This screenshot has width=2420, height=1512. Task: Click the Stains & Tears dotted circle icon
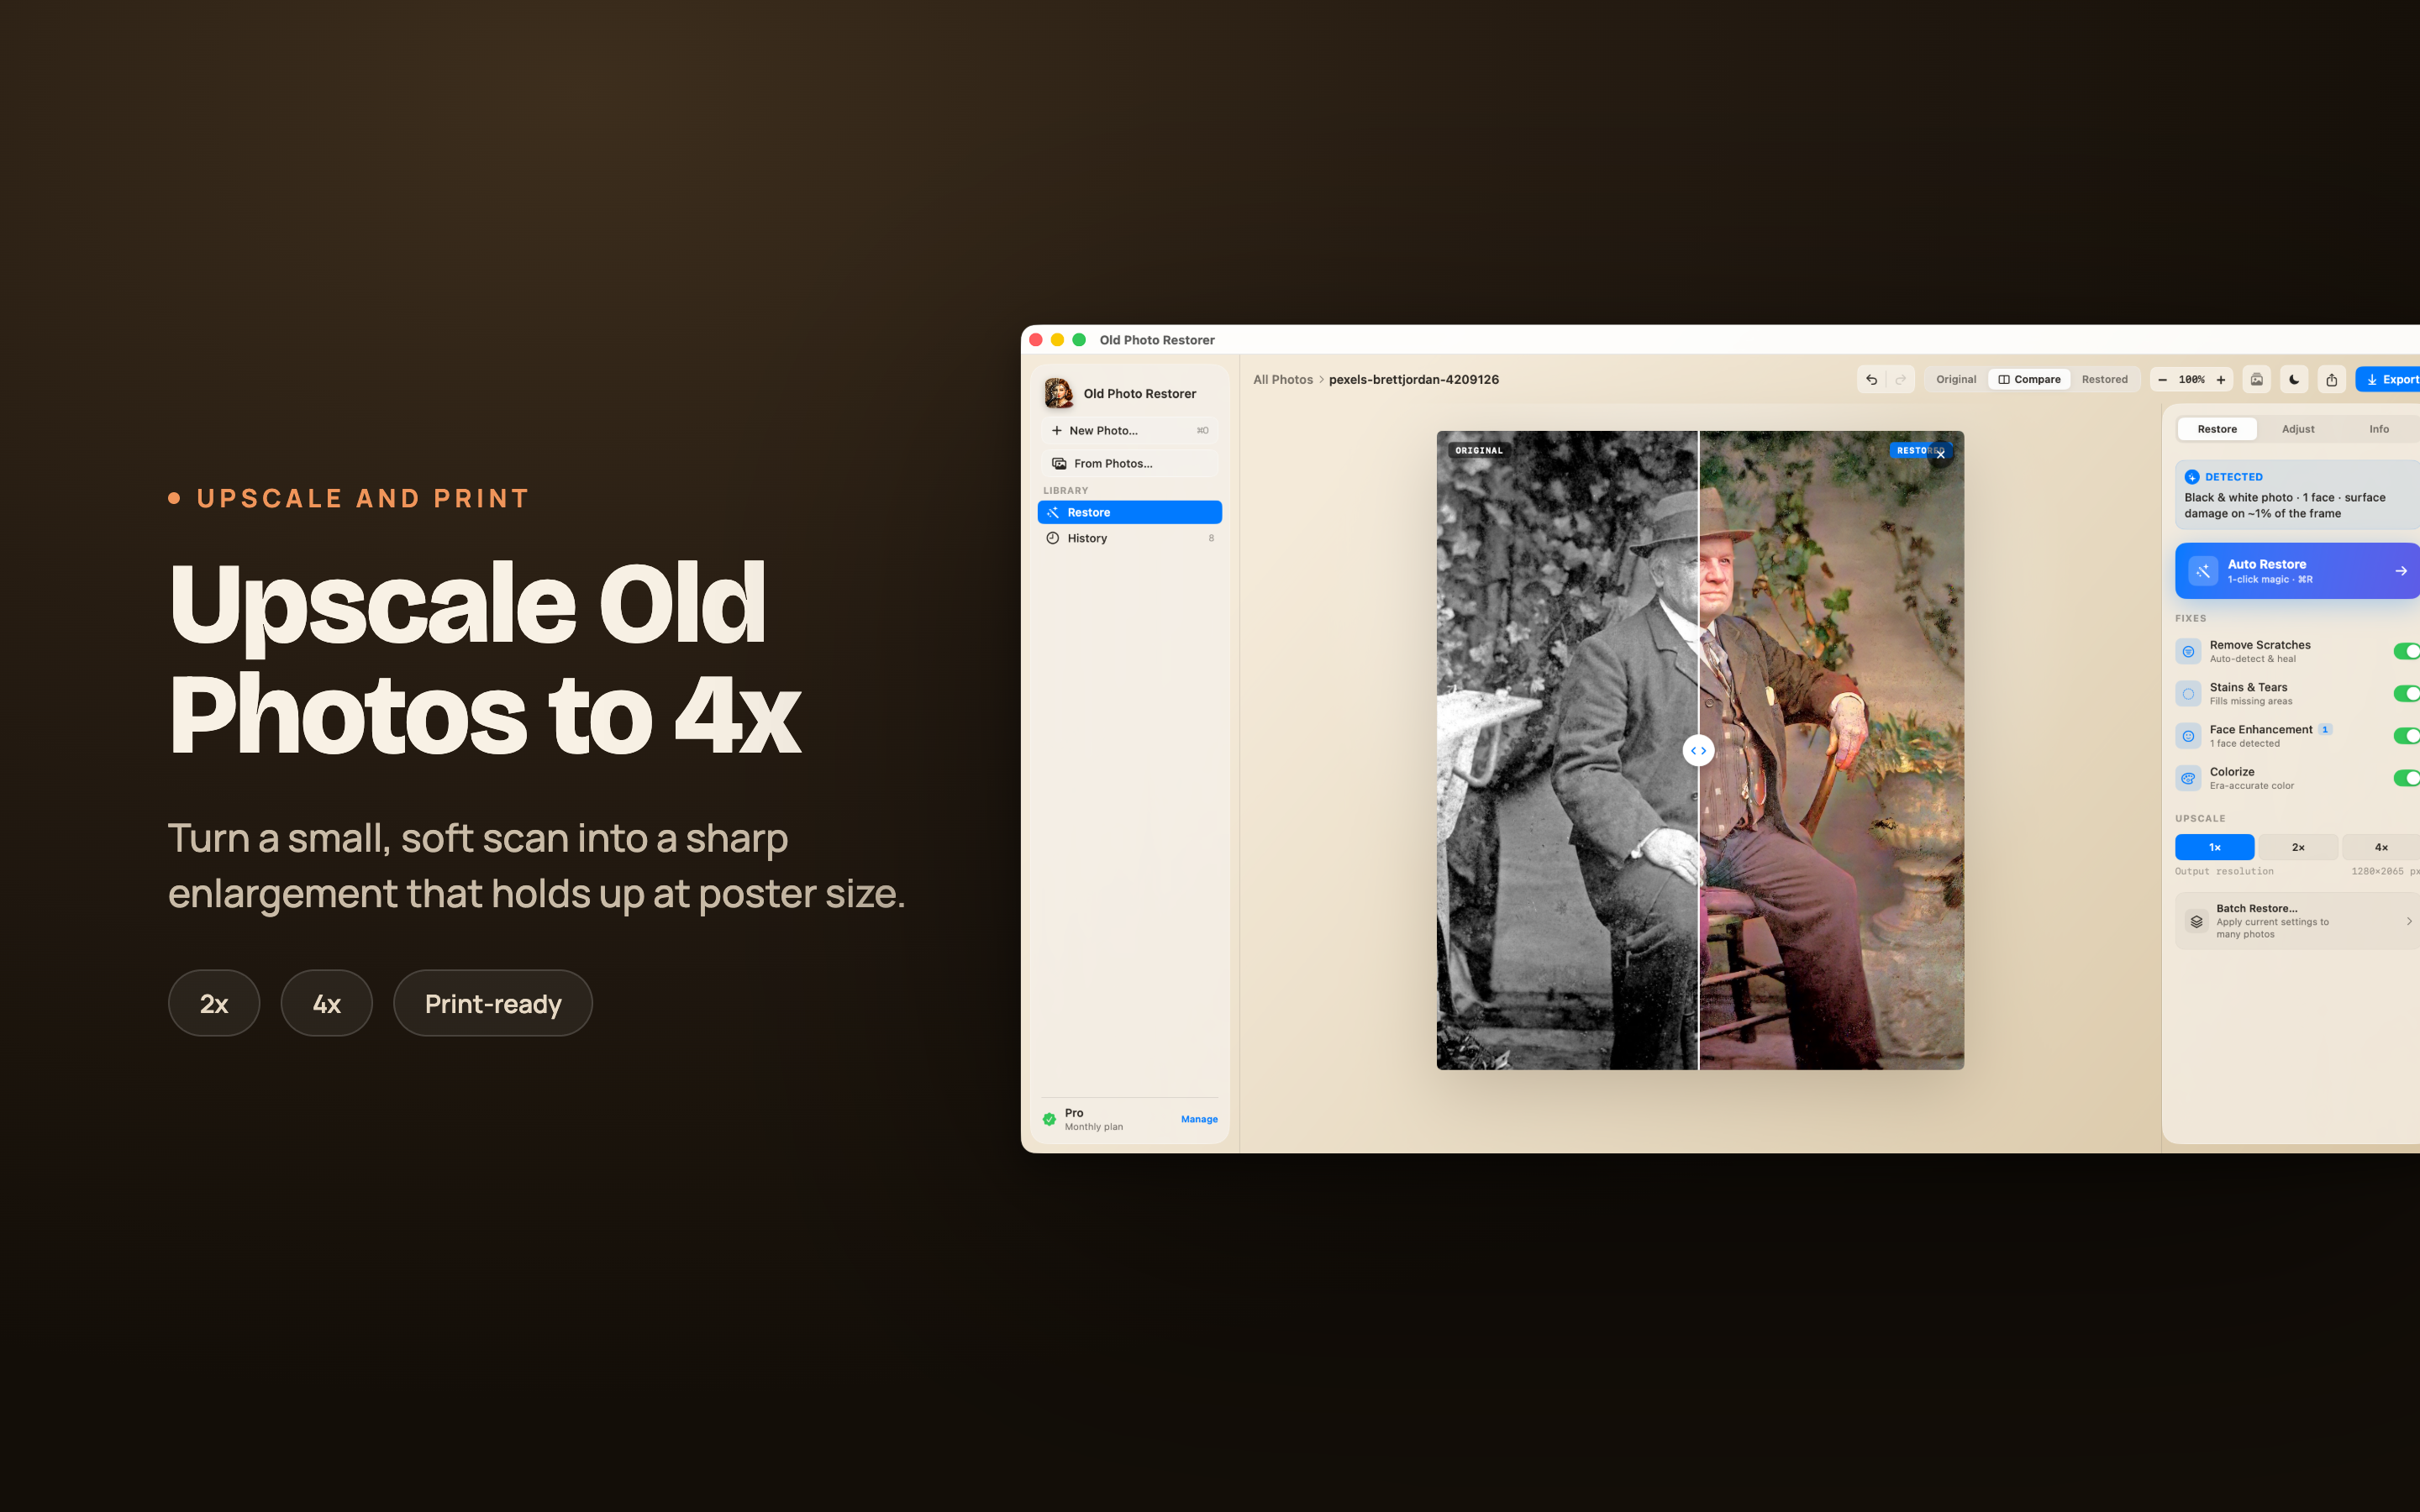[2188, 694]
